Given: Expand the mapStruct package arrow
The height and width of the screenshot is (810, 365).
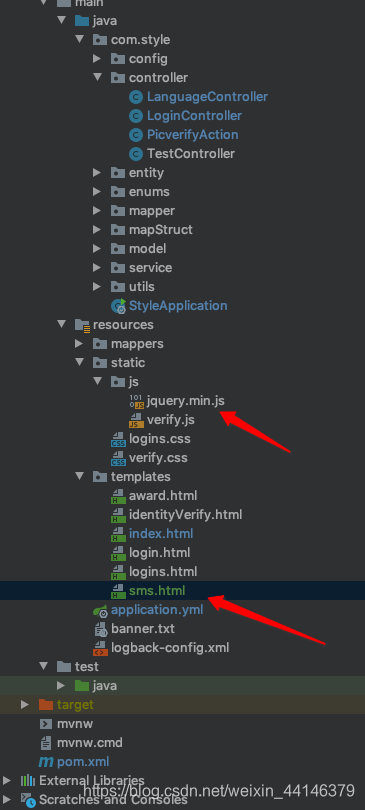Looking at the screenshot, I should coord(97,229).
